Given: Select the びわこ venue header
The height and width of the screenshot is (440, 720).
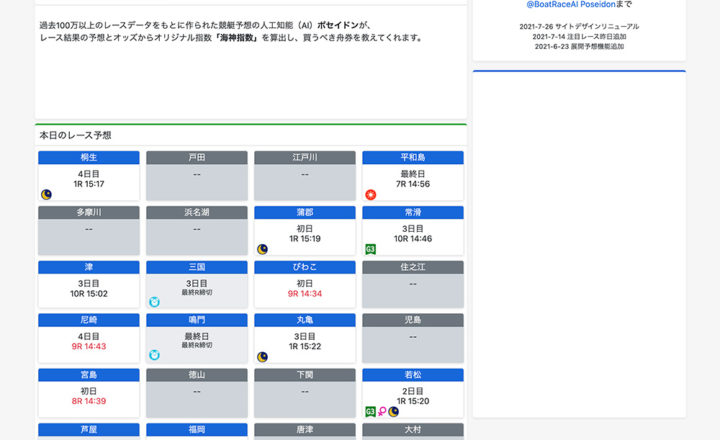Looking at the screenshot, I should pos(305,267).
